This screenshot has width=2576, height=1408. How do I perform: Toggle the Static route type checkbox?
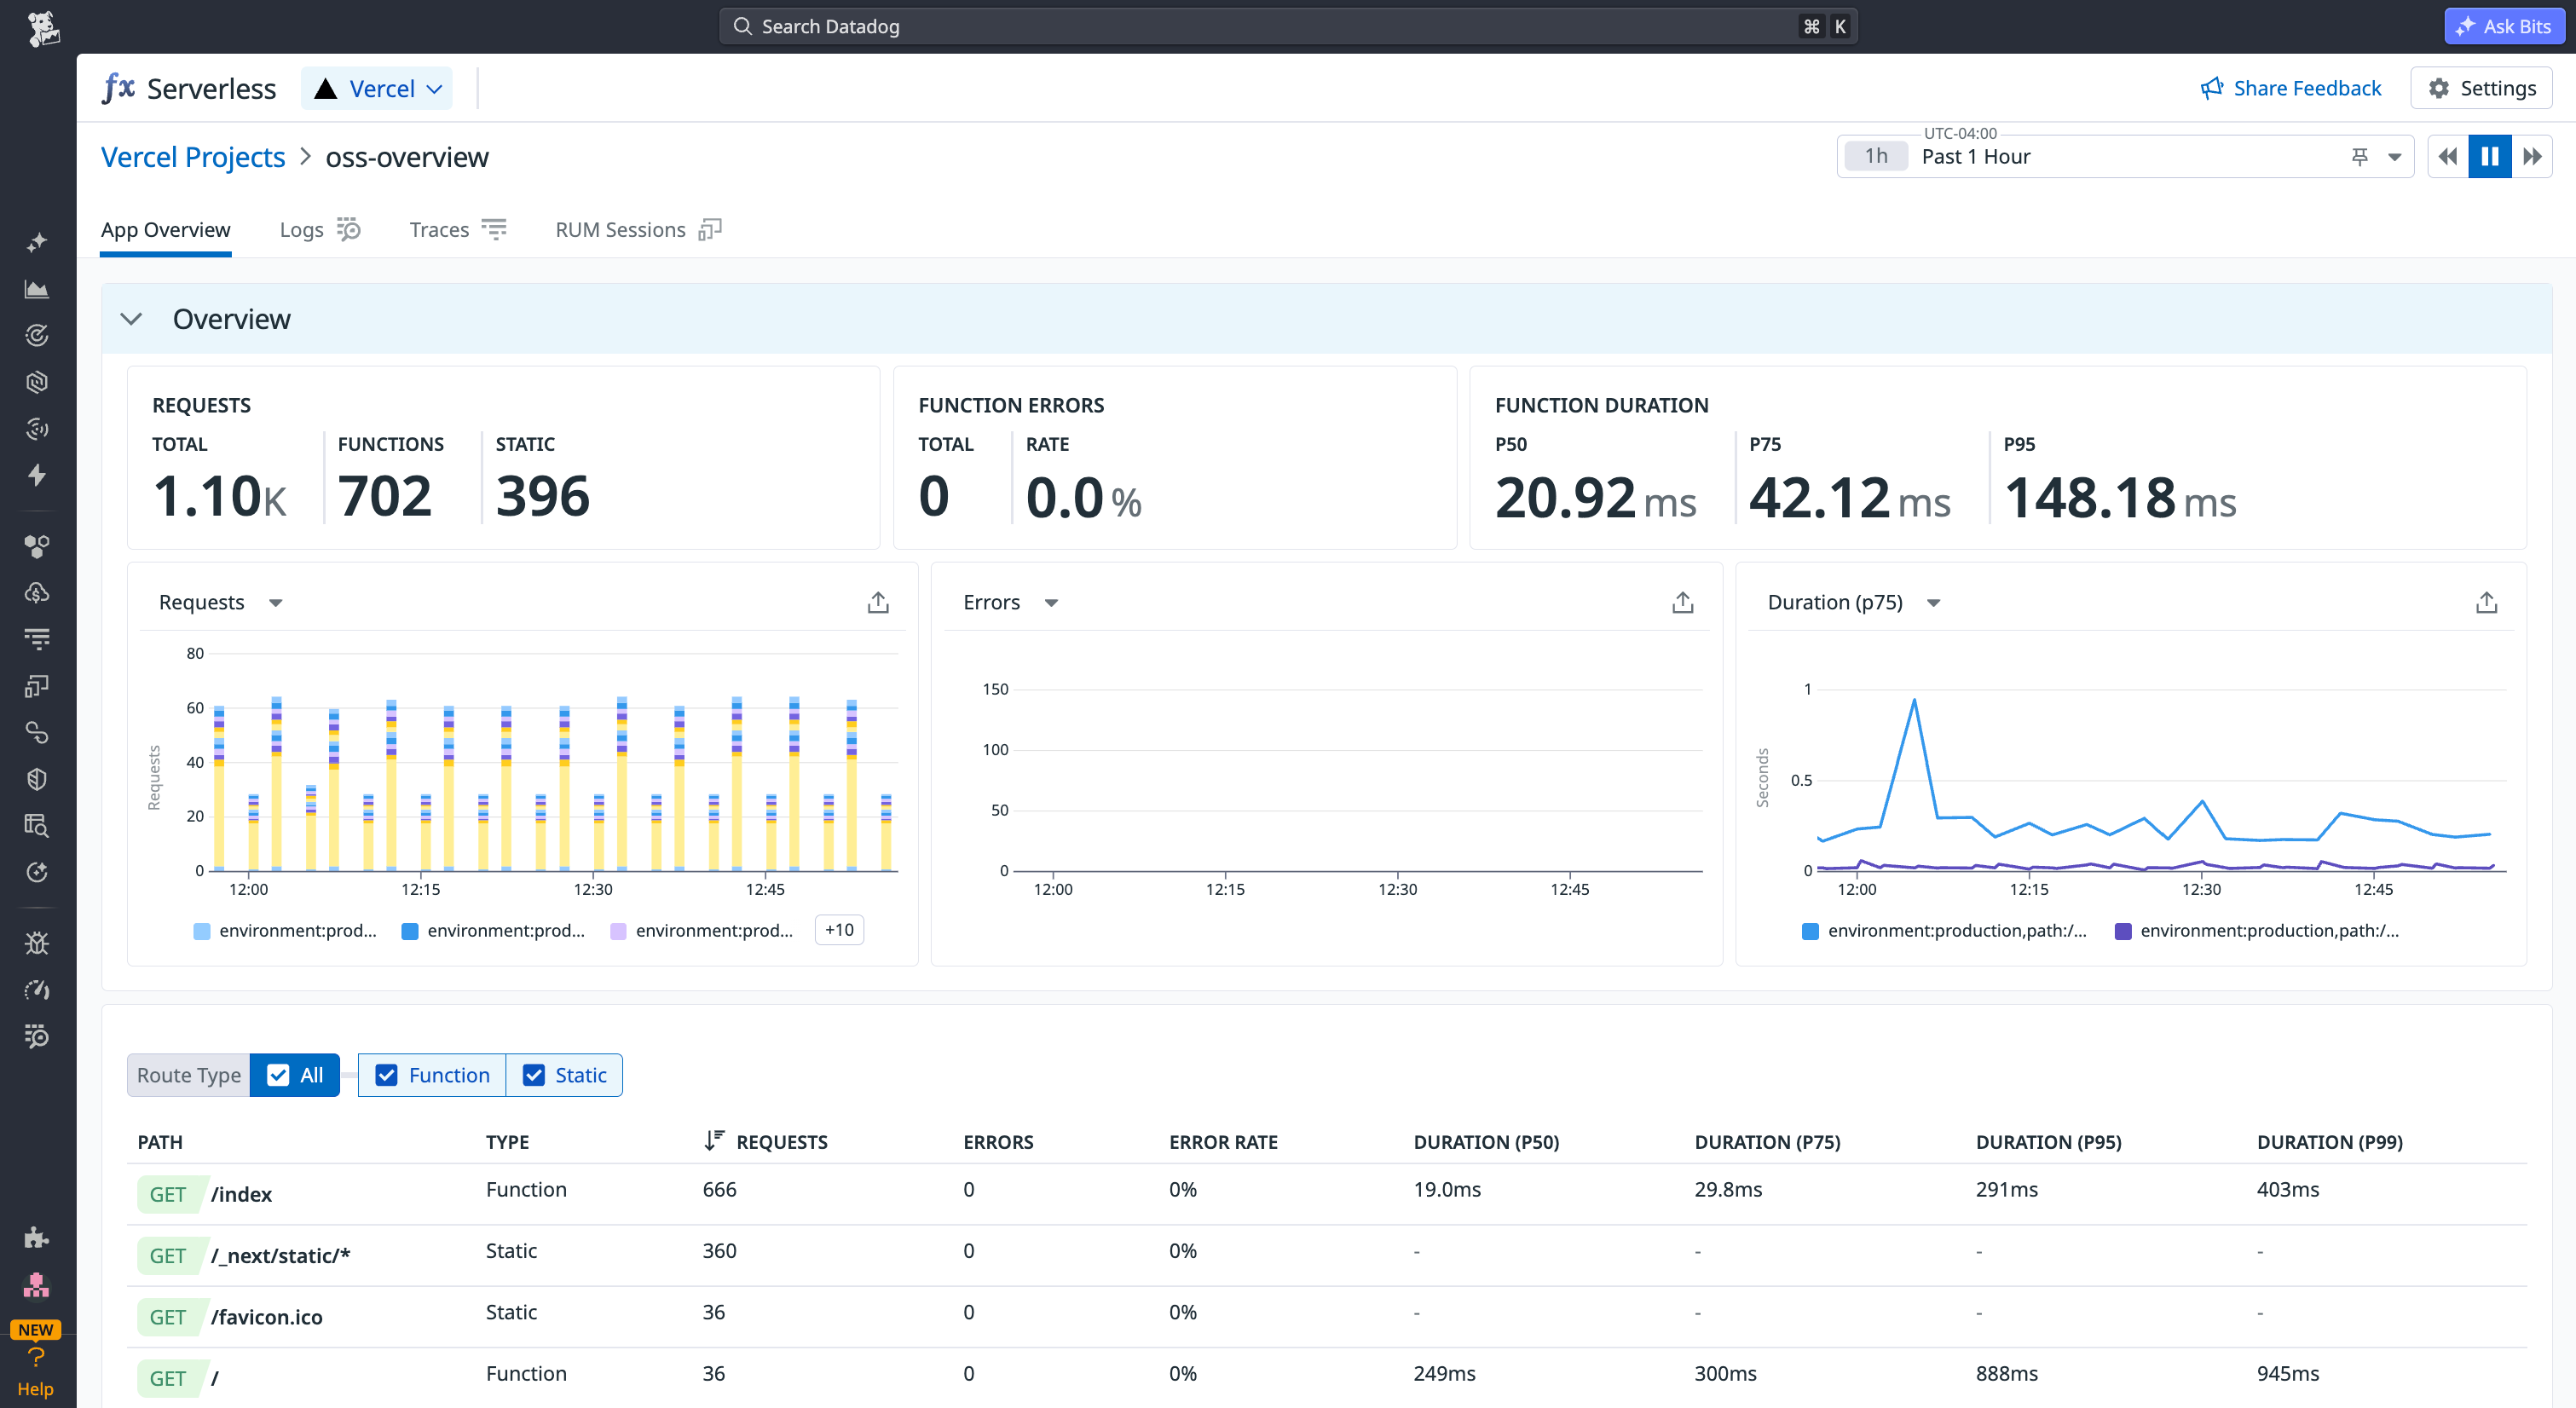point(534,1075)
